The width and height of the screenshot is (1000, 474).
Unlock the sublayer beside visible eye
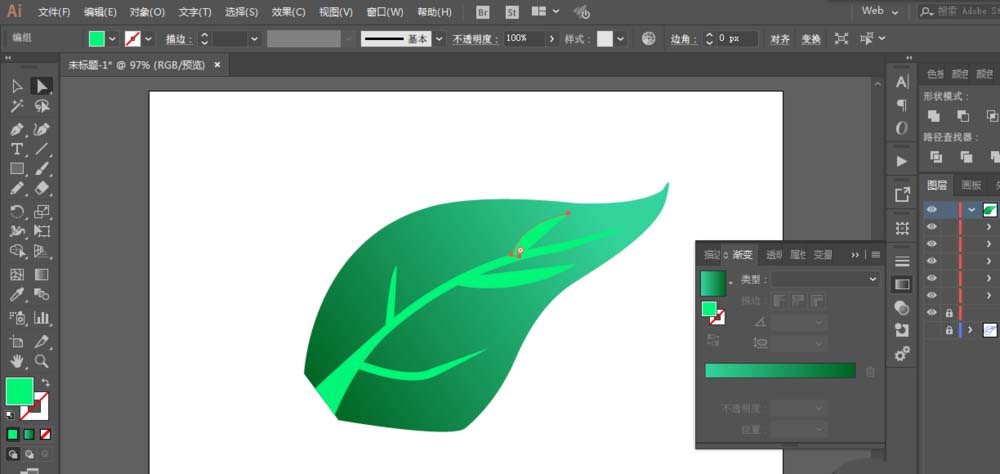pyautogui.click(x=949, y=313)
